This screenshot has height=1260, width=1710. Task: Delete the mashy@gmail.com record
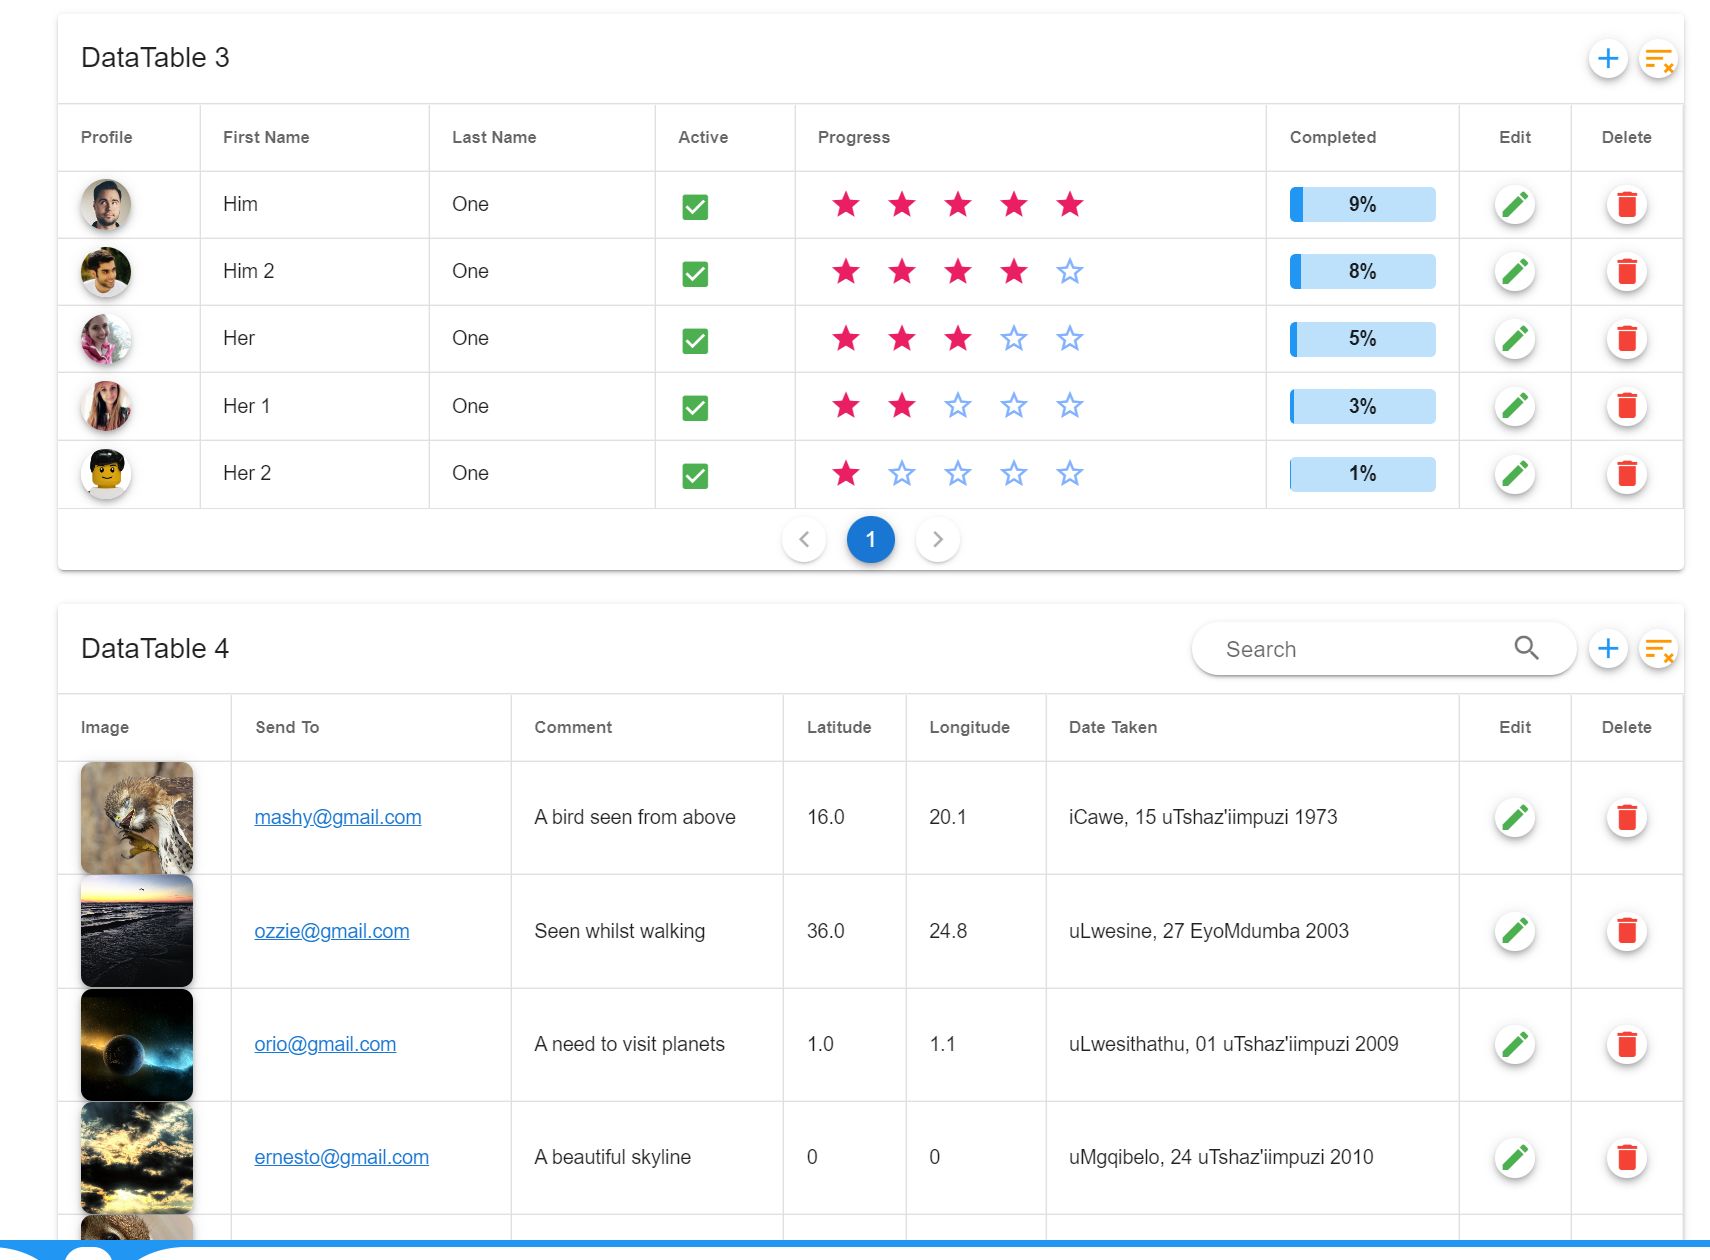[1627, 818]
